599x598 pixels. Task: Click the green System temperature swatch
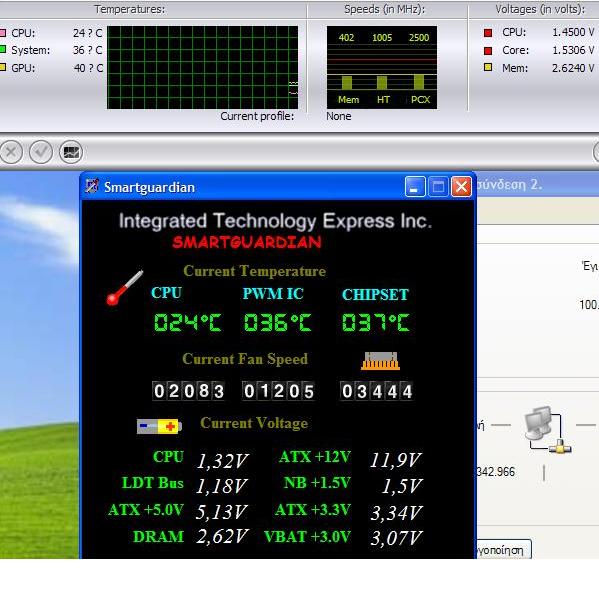[x=3, y=49]
